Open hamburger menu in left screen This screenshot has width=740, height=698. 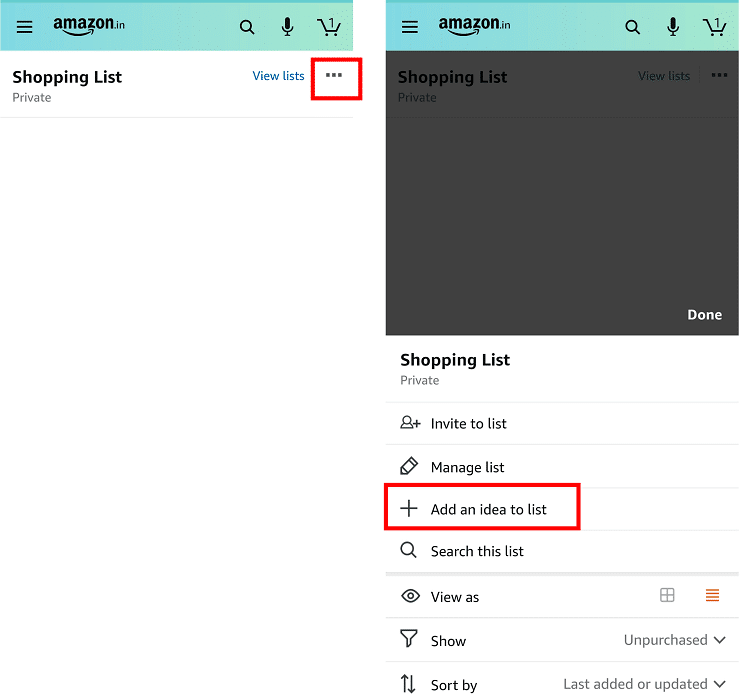[25, 27]
